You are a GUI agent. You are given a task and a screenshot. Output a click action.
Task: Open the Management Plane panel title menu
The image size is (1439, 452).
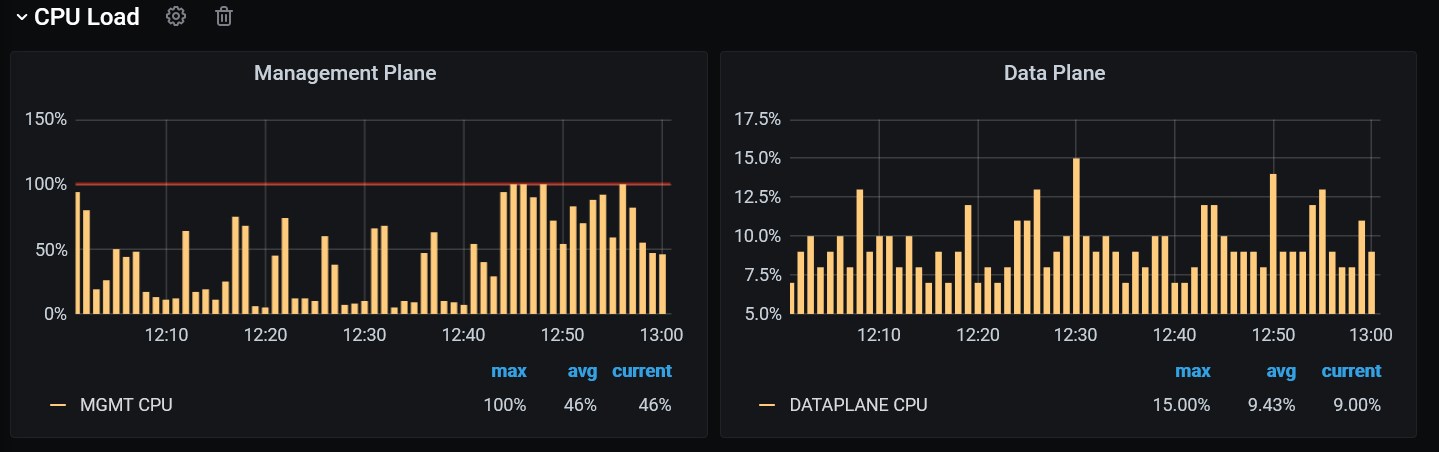345,73
